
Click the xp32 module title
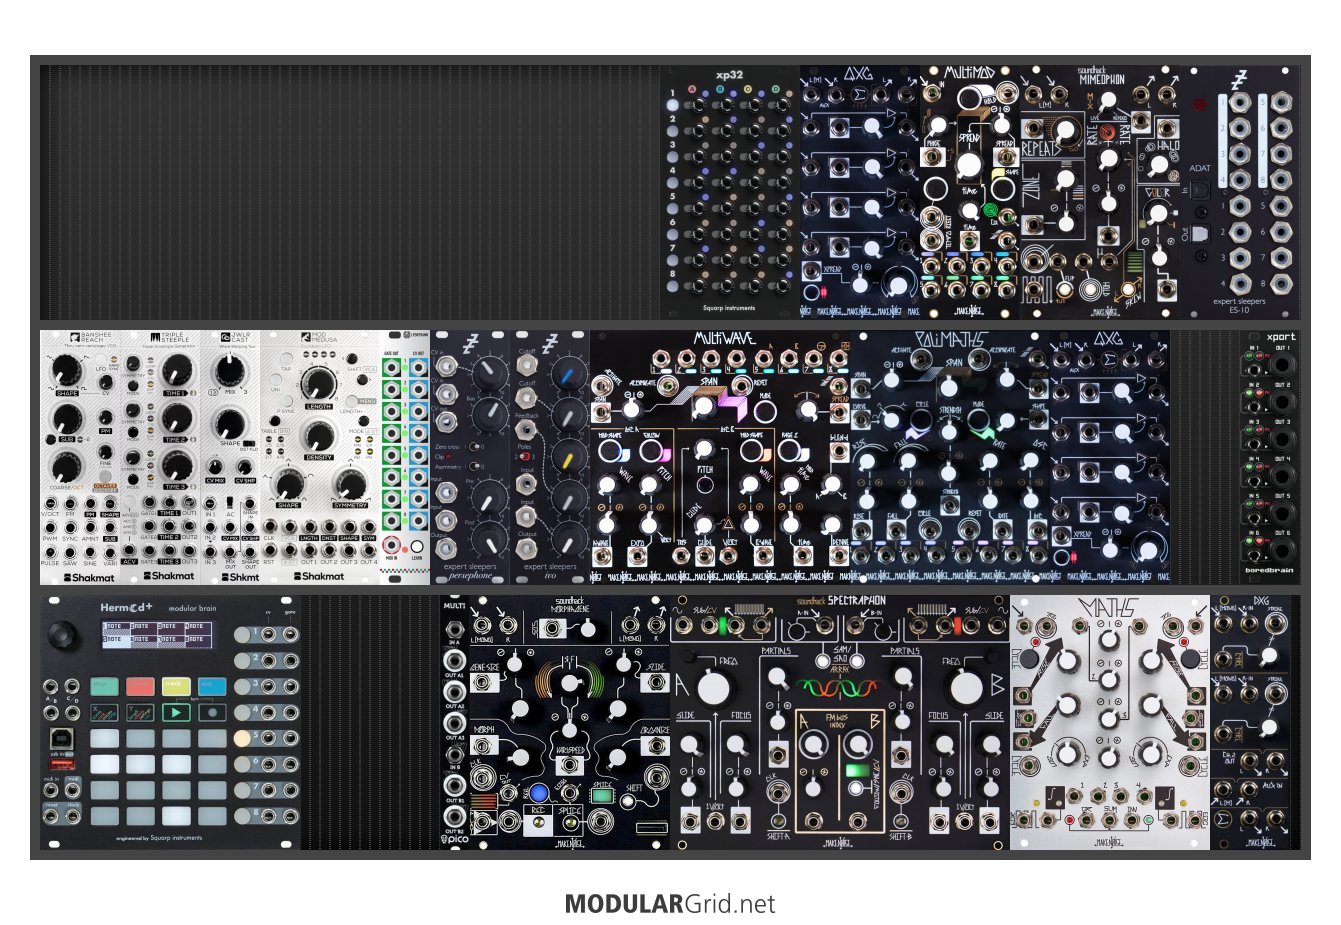coord(730,75)
